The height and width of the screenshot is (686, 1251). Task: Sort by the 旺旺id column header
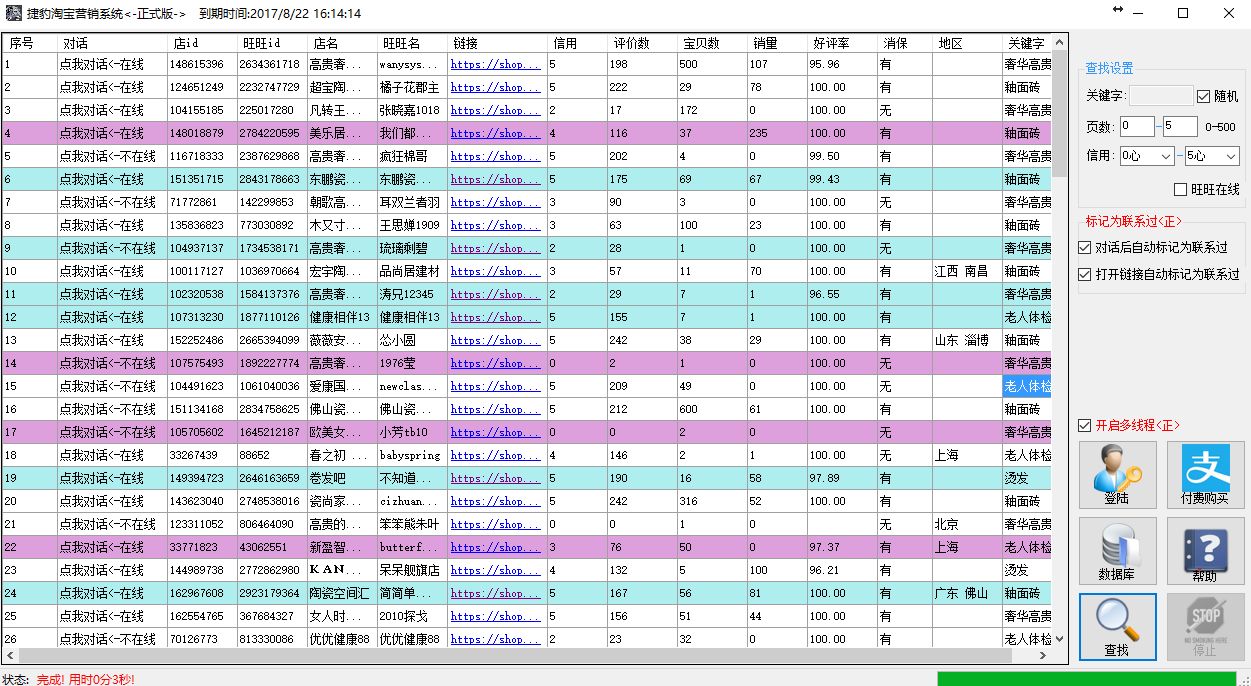point(272,43)
